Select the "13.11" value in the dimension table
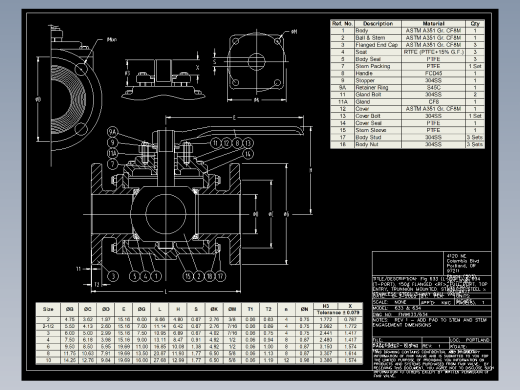This screenshot has height=390, width=520. tap(160, 340)
